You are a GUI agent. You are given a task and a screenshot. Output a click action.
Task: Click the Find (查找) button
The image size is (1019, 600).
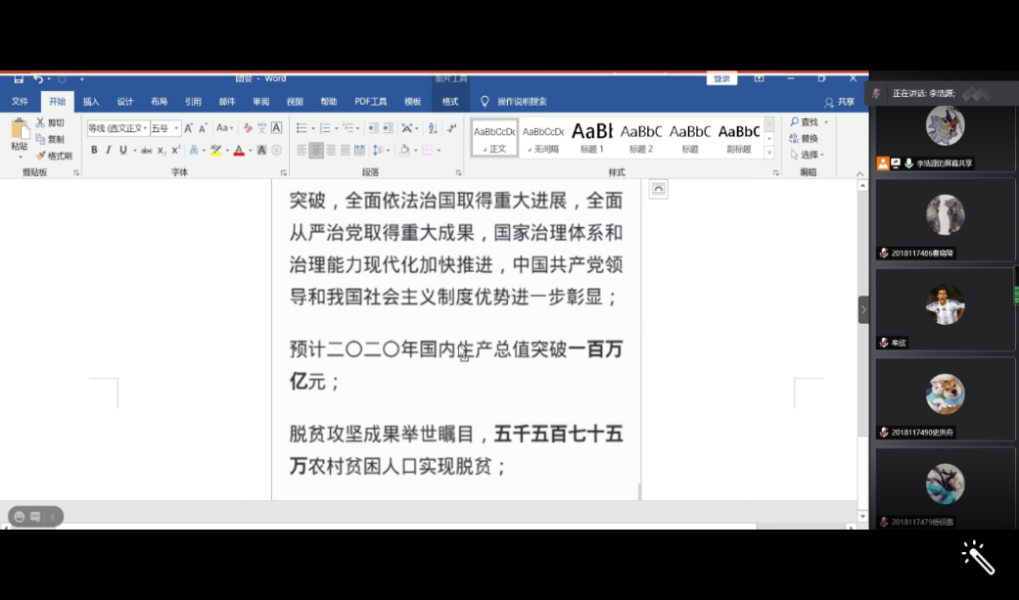pyautogui.click(x=805, y=122)
